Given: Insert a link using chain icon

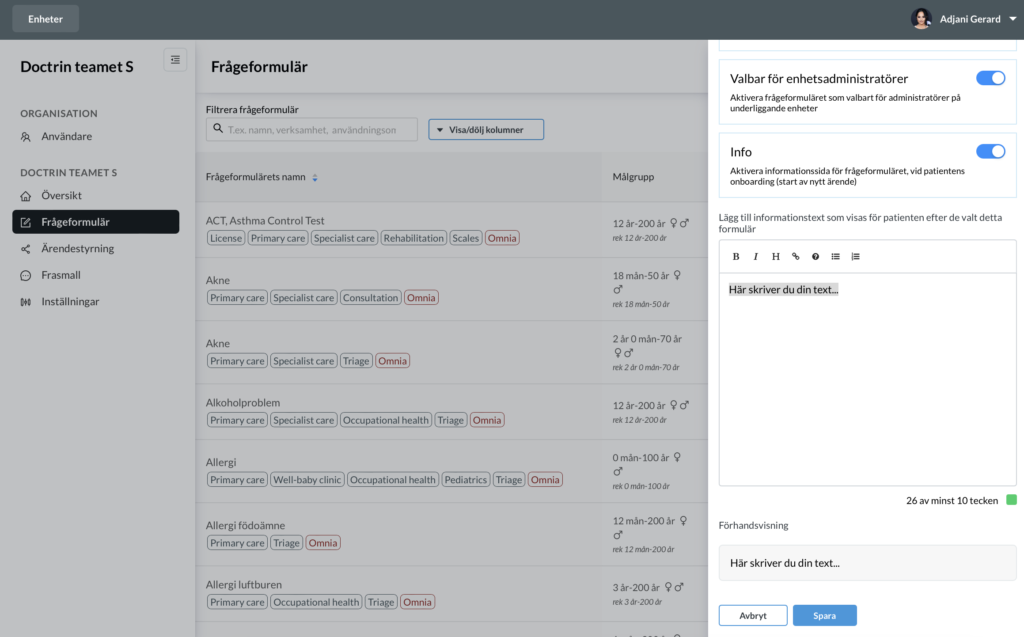Looking at the screenshot, I should (795, 257).
